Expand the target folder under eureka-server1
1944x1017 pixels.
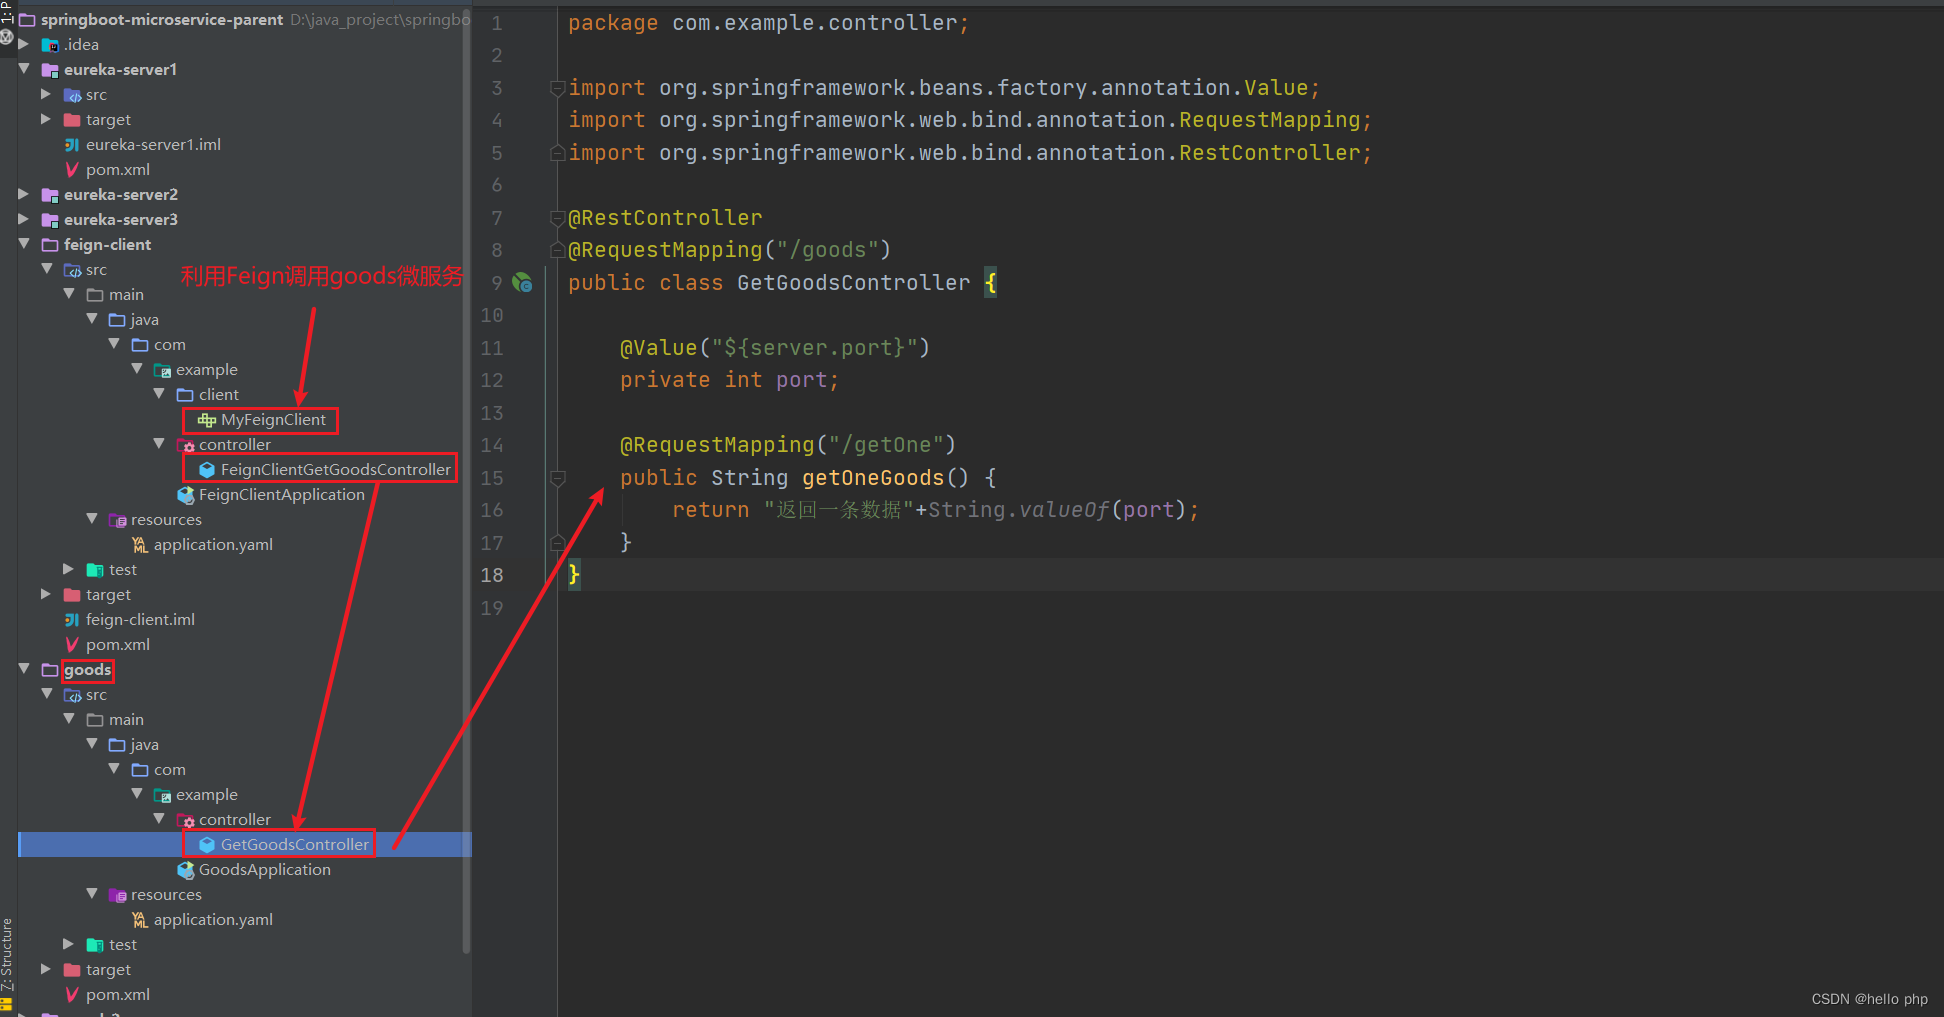(46, 119)
